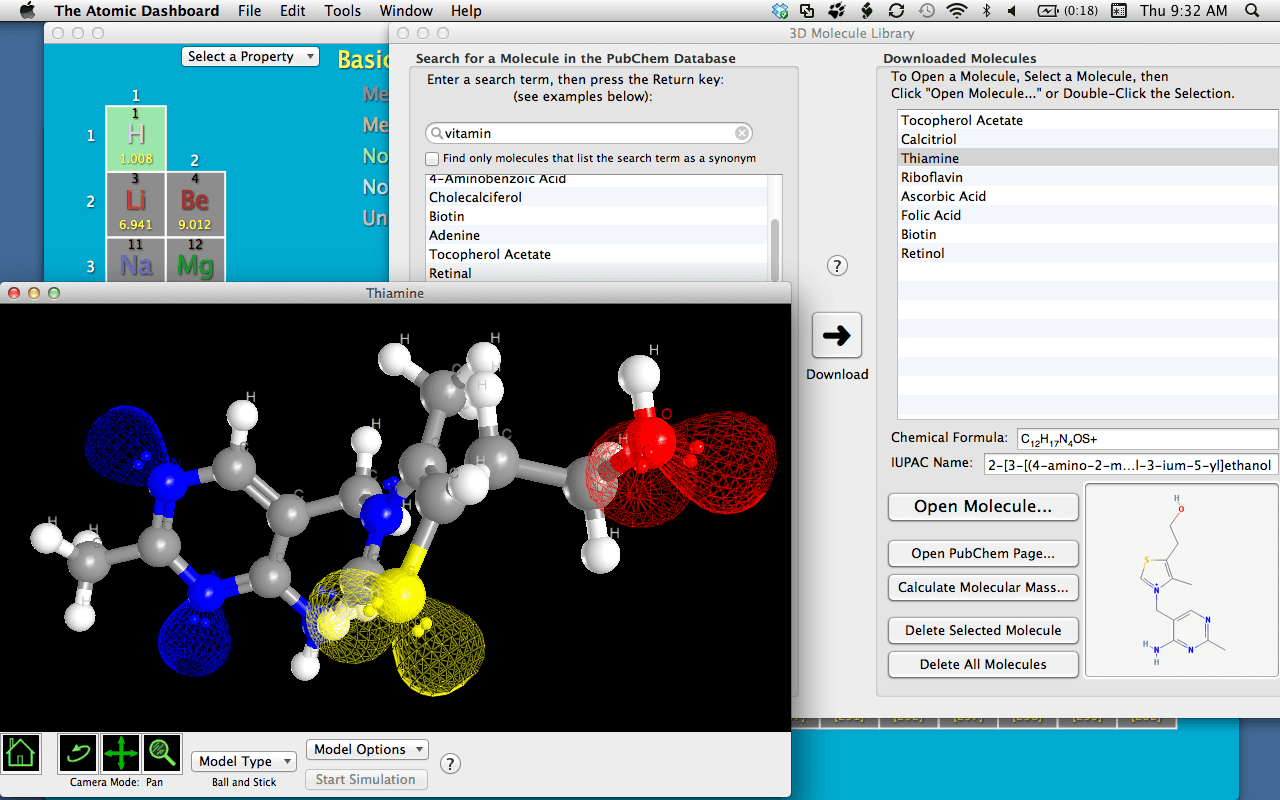Click the paw print menu bar icon
The width and height of the screenshot is (1280, 800).
coord(836,11)
